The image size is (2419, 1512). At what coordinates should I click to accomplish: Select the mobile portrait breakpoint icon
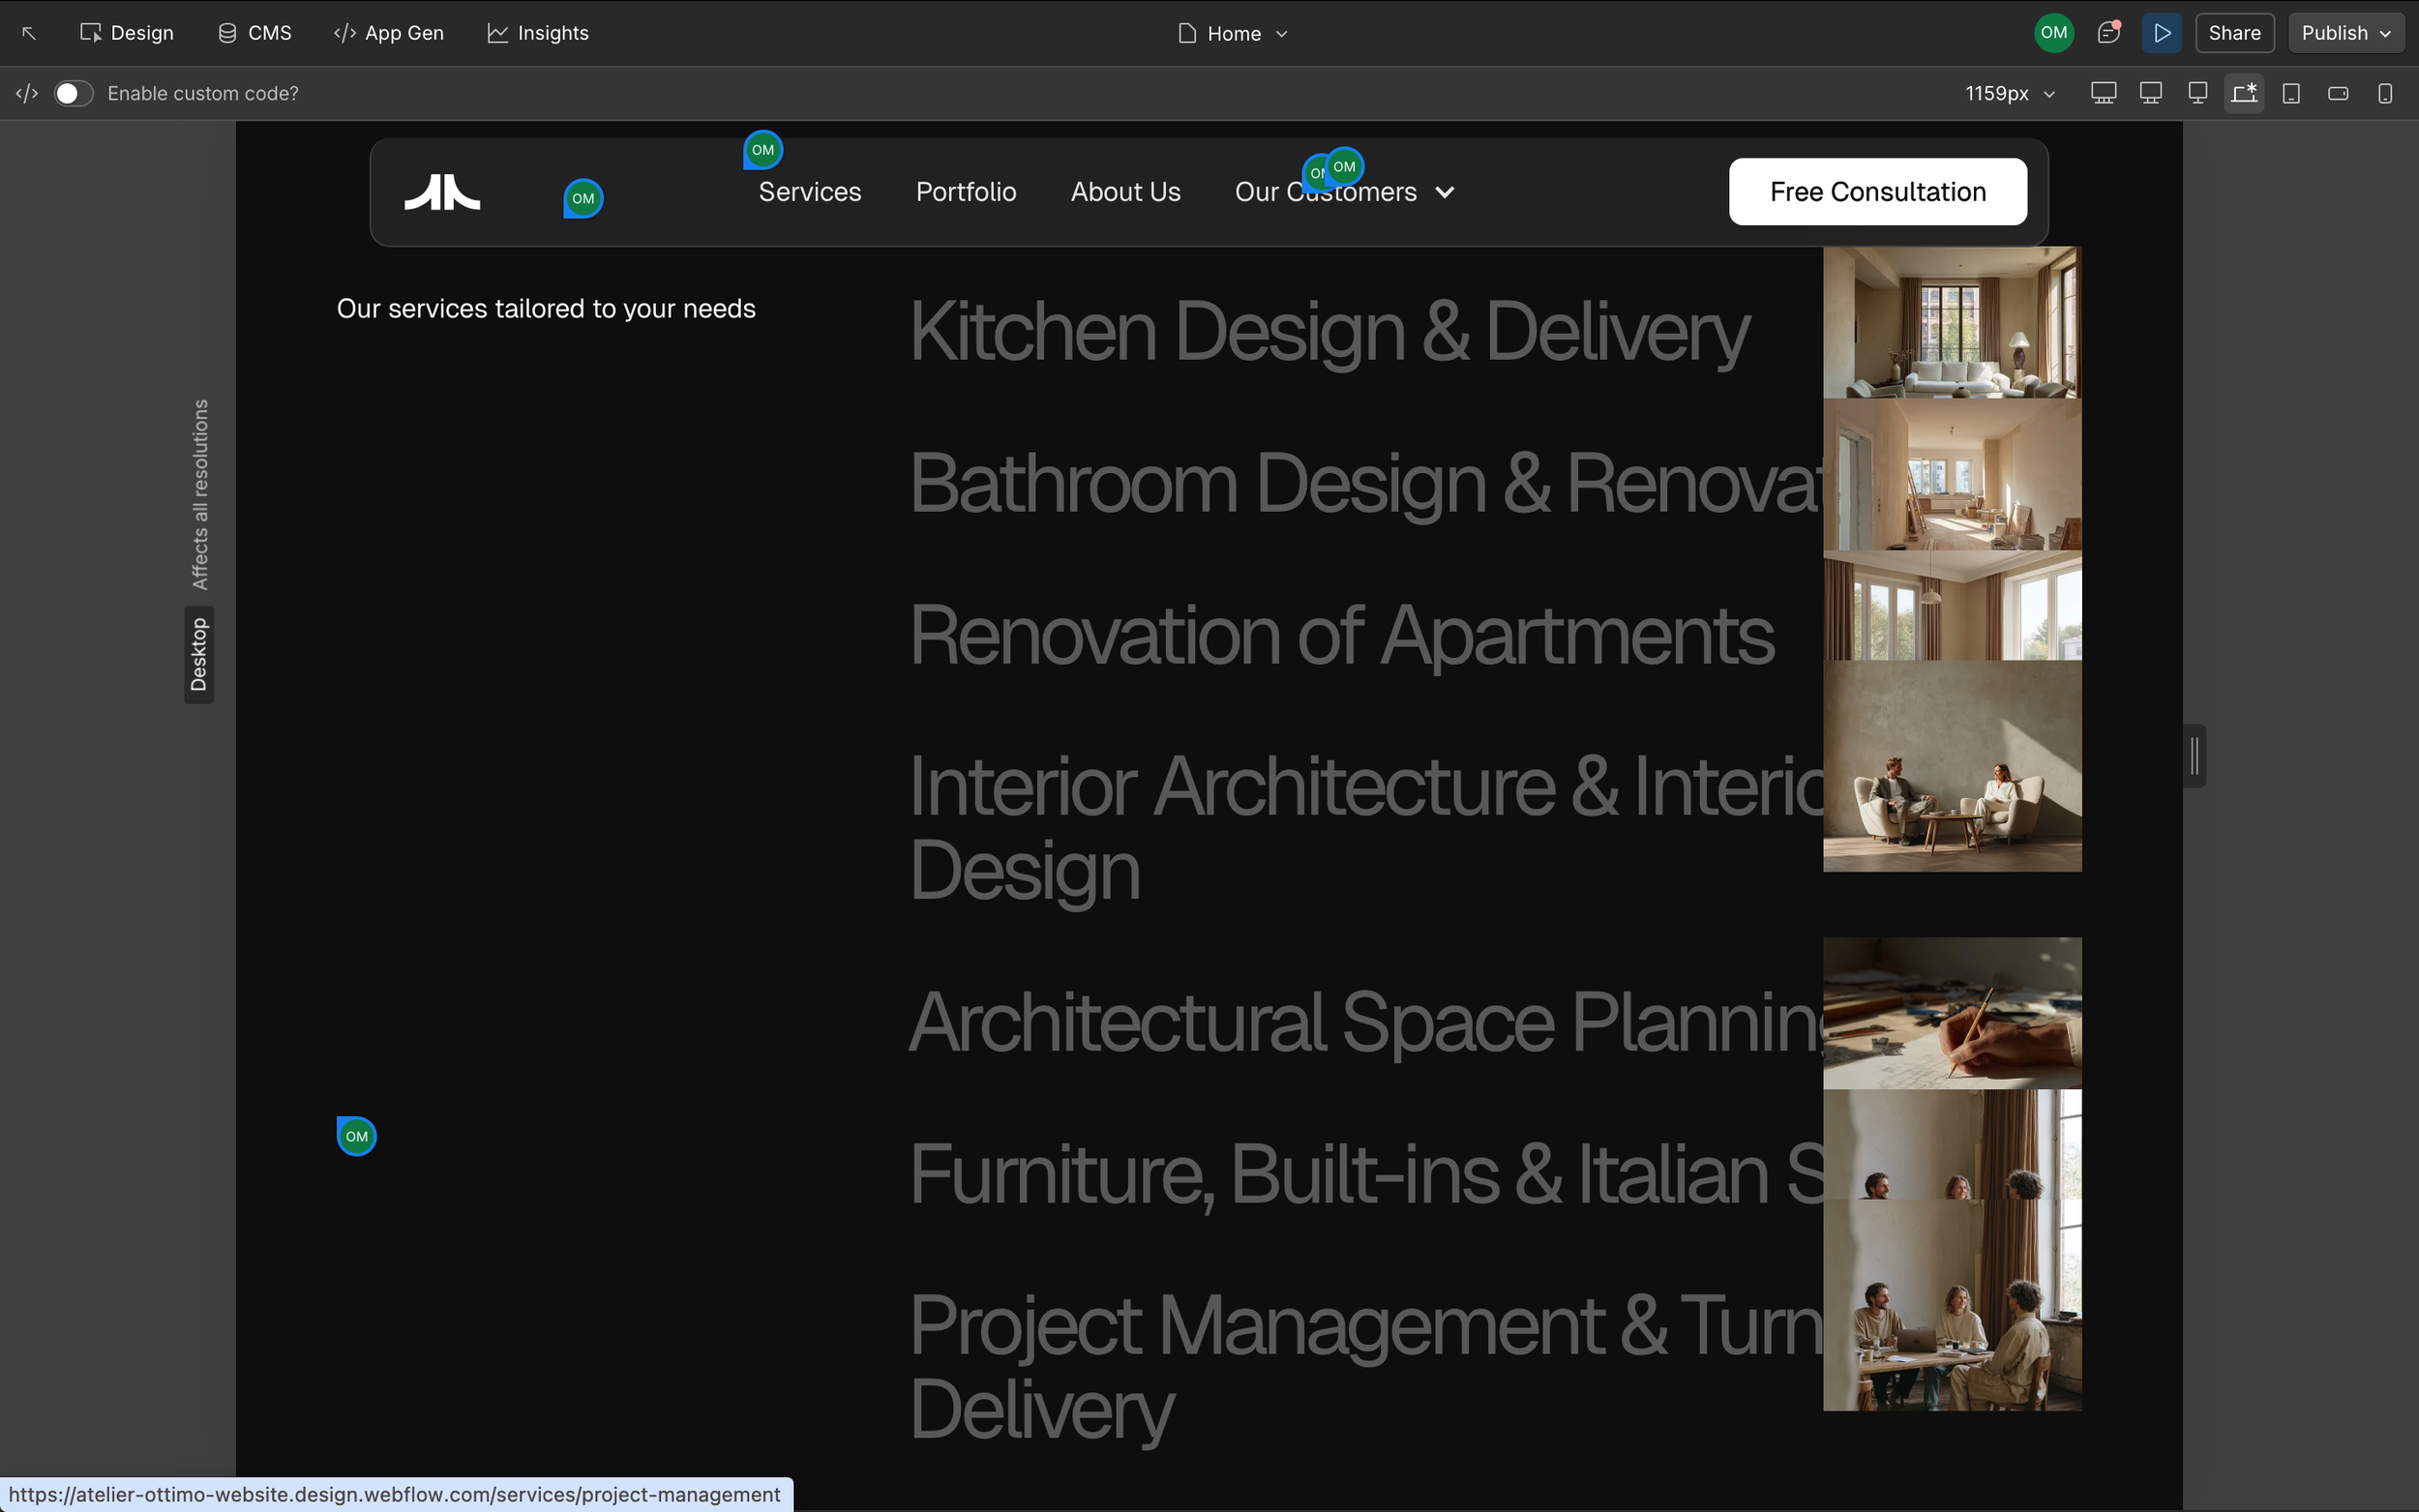click(x=2385, y=93)
